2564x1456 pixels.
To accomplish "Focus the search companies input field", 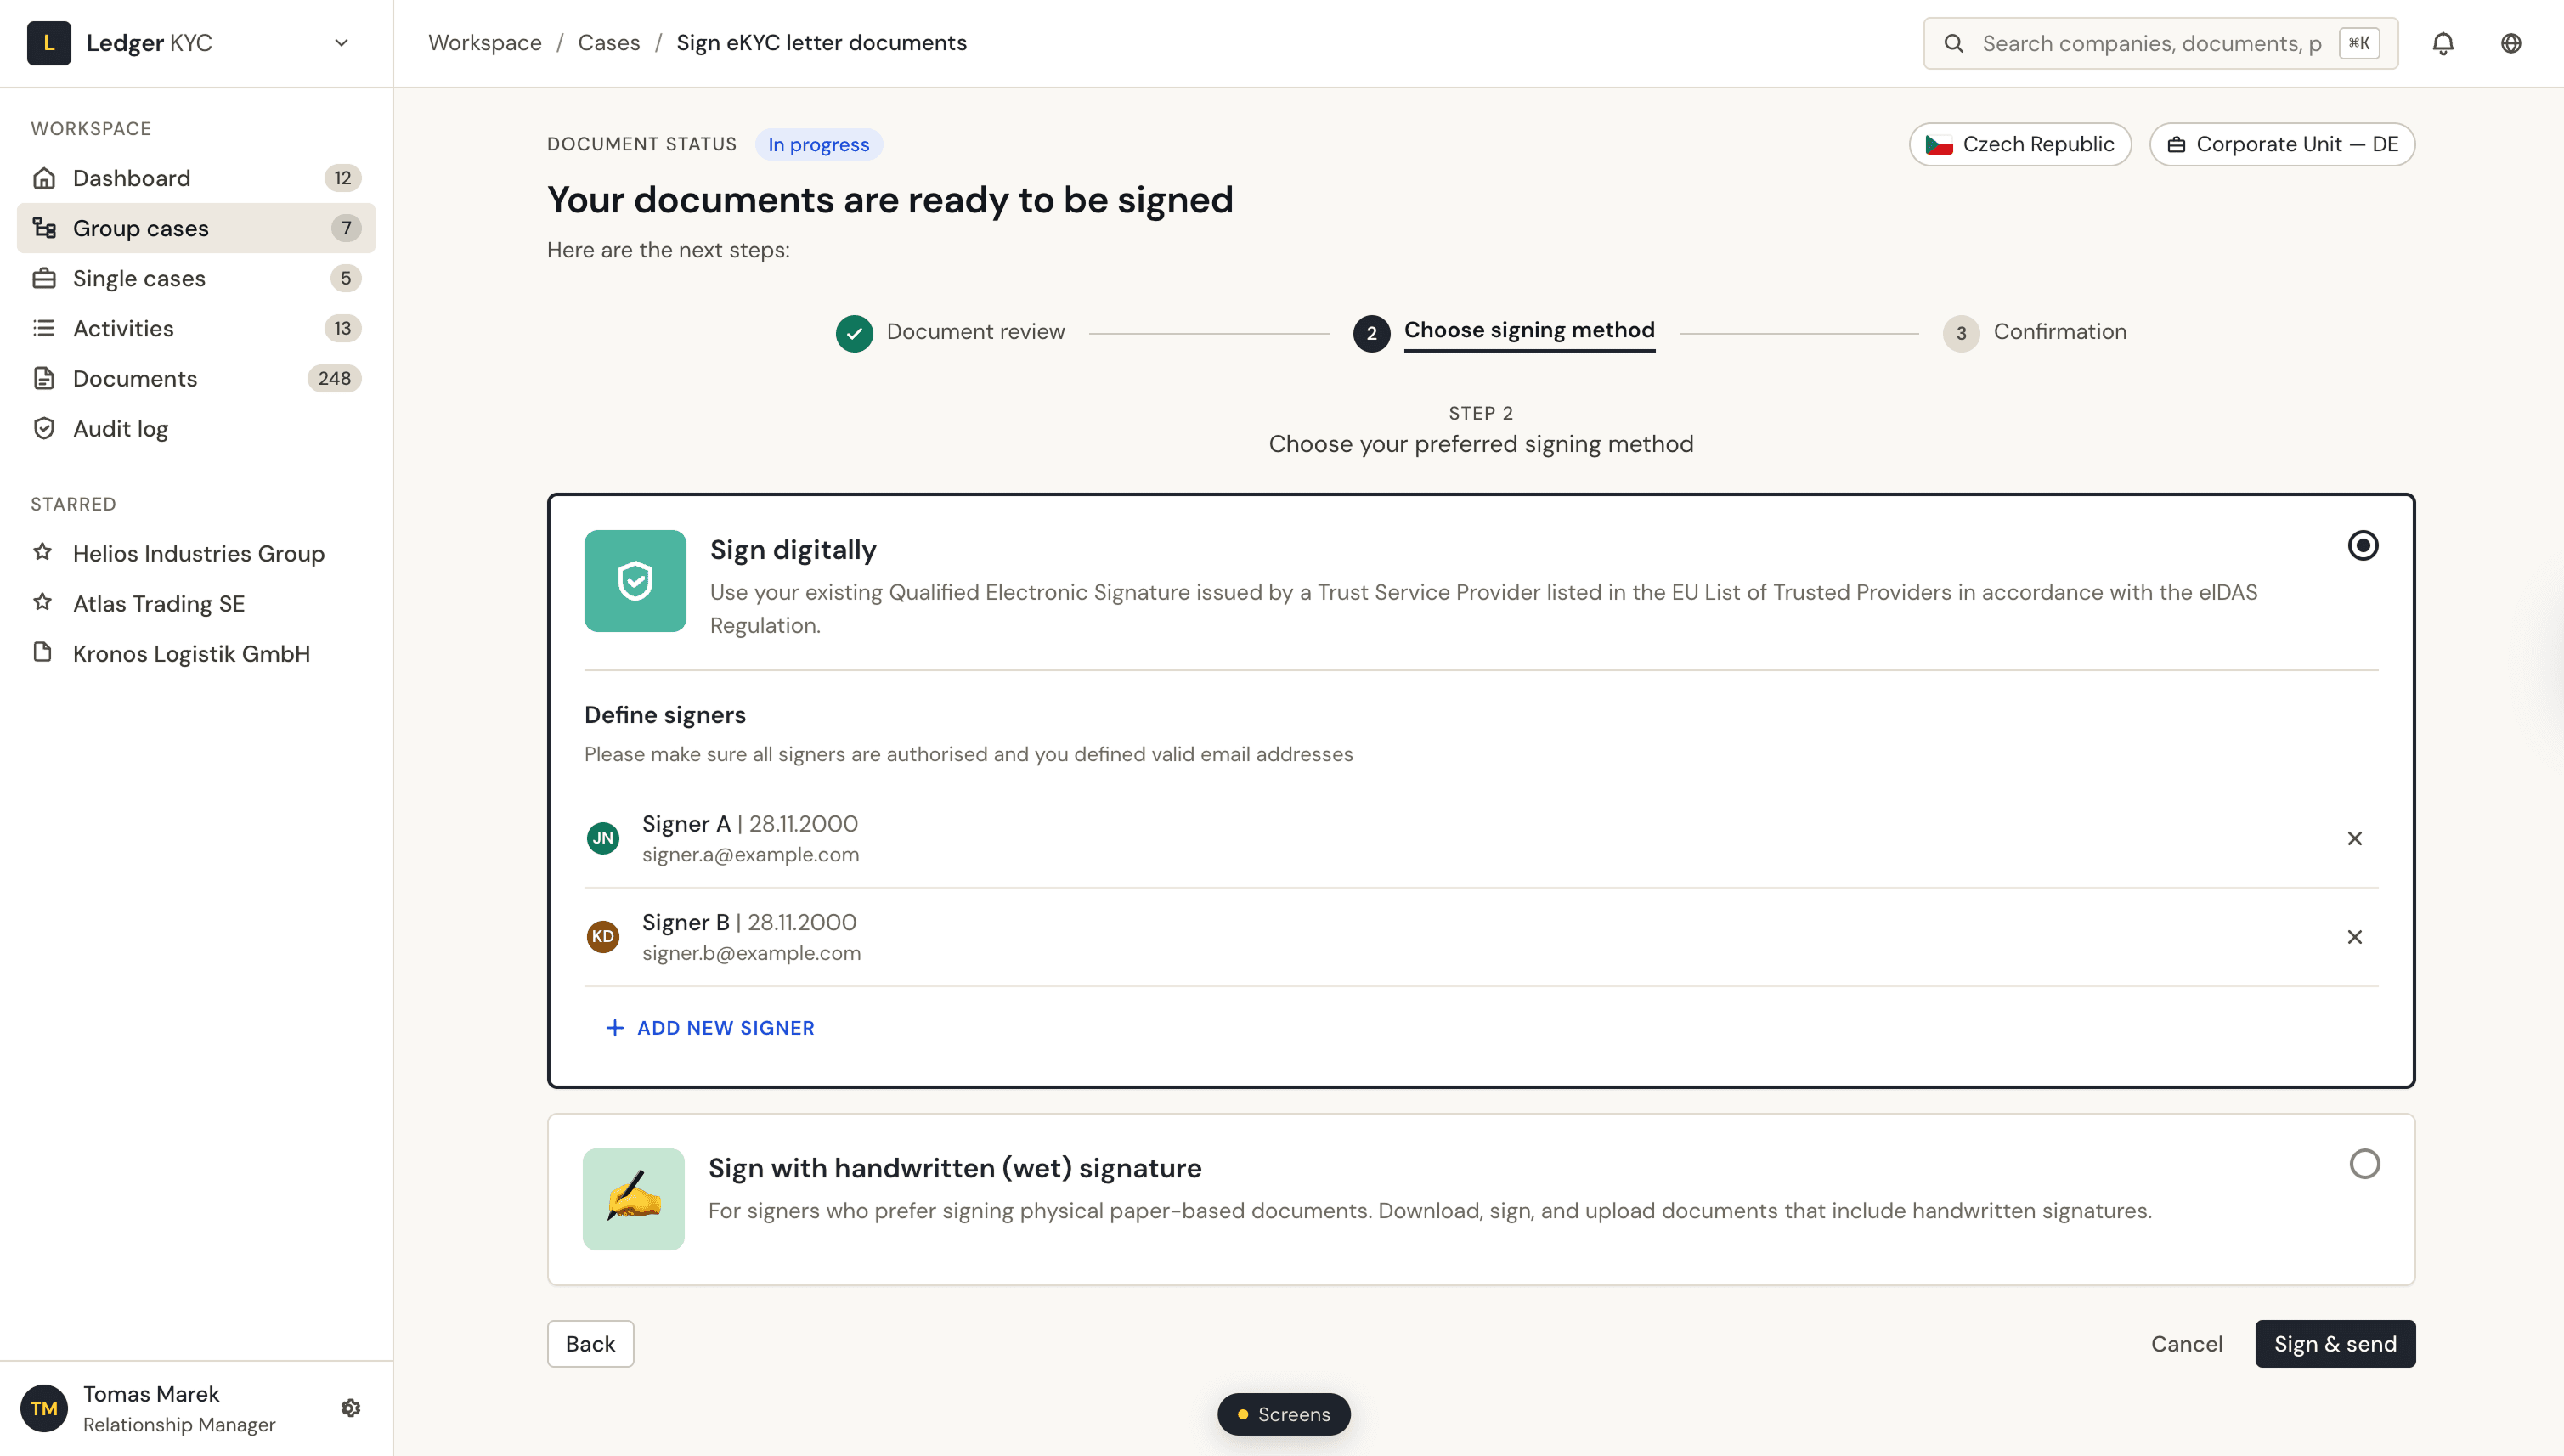I will point(2150,43).
